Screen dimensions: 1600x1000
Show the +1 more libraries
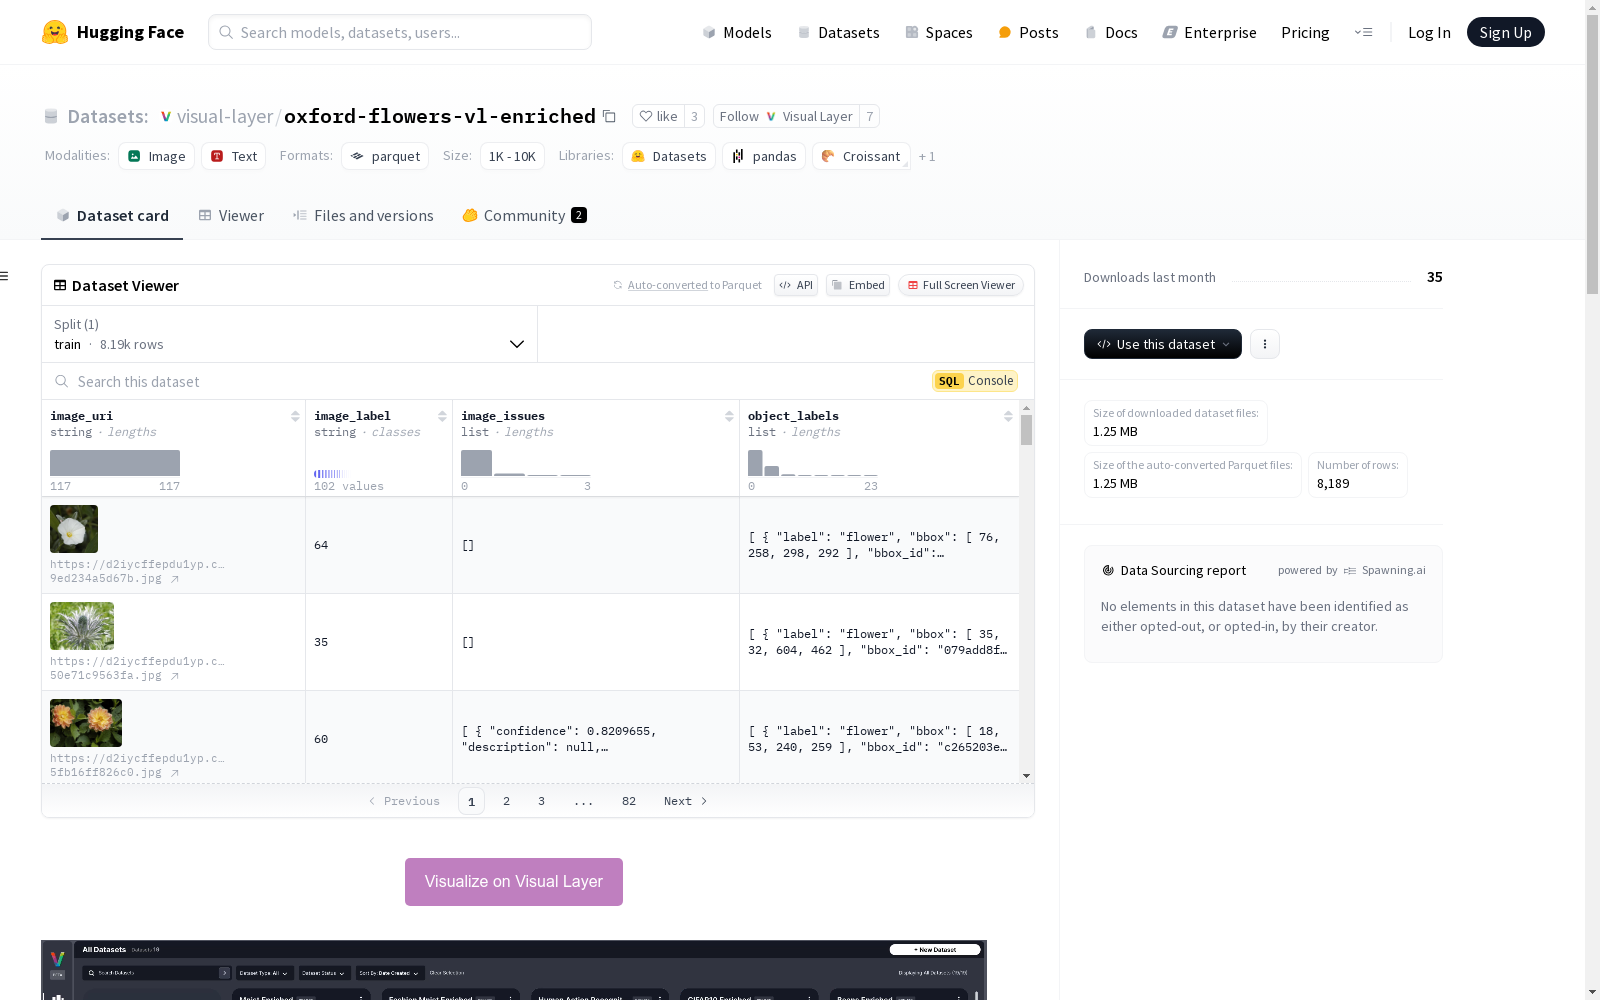point(927,157)
